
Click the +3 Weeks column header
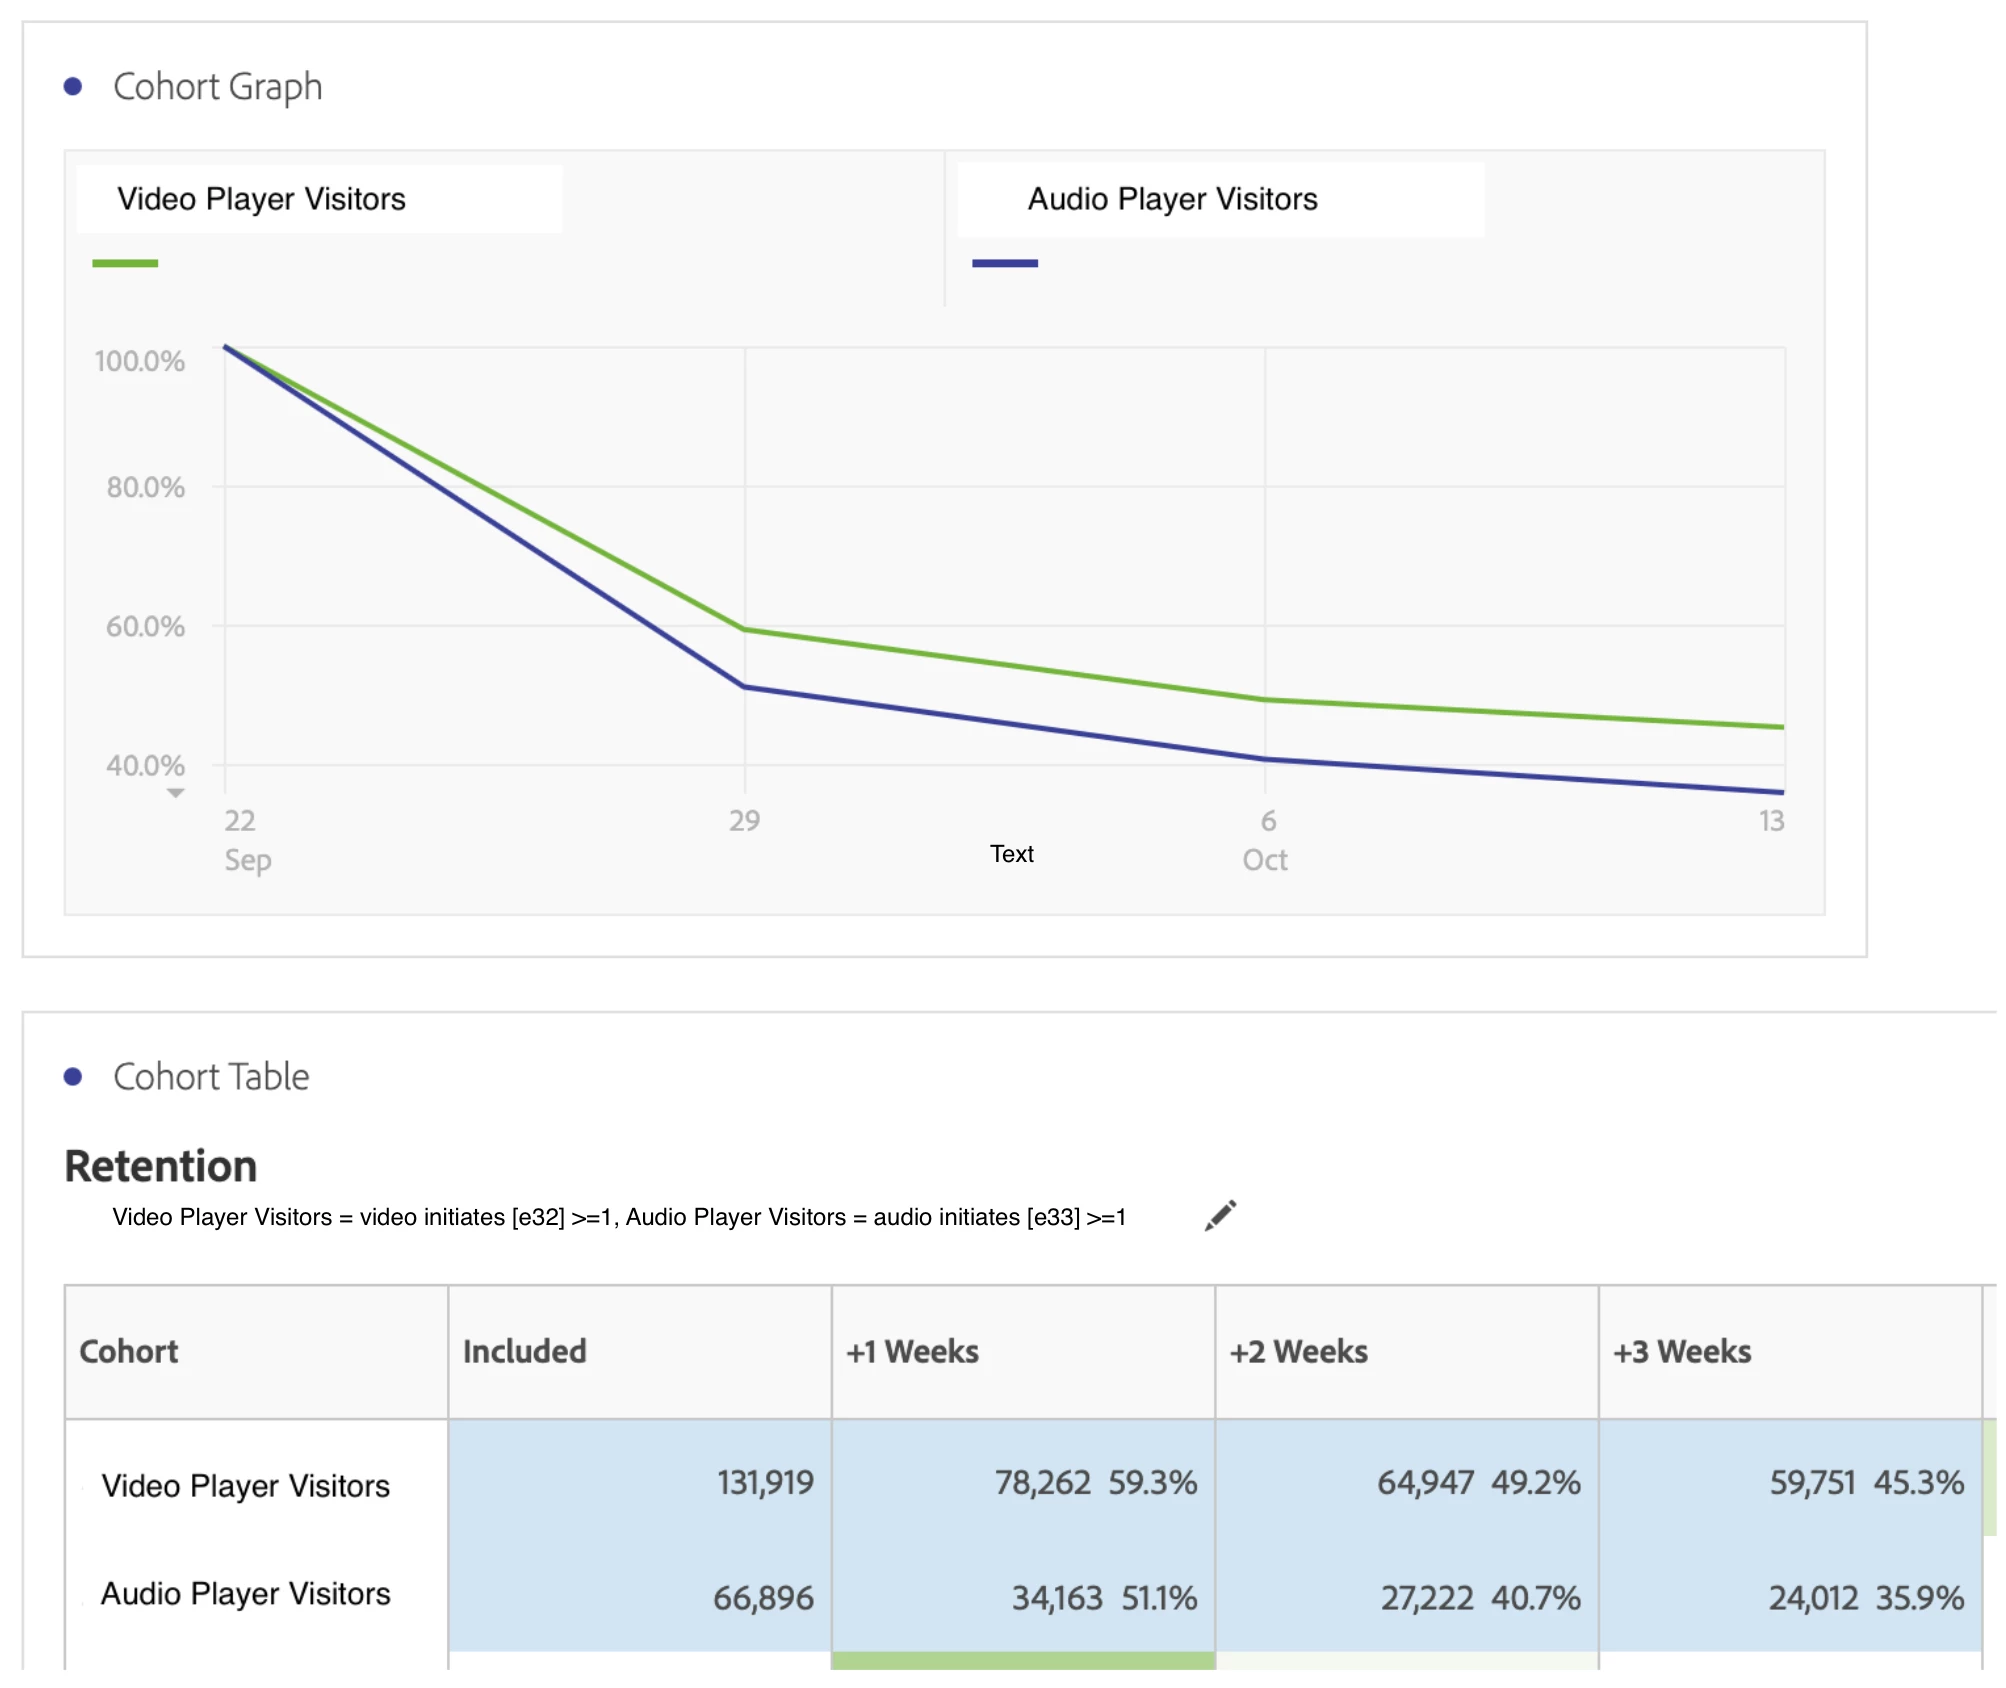click(x=1682, y=1352)
